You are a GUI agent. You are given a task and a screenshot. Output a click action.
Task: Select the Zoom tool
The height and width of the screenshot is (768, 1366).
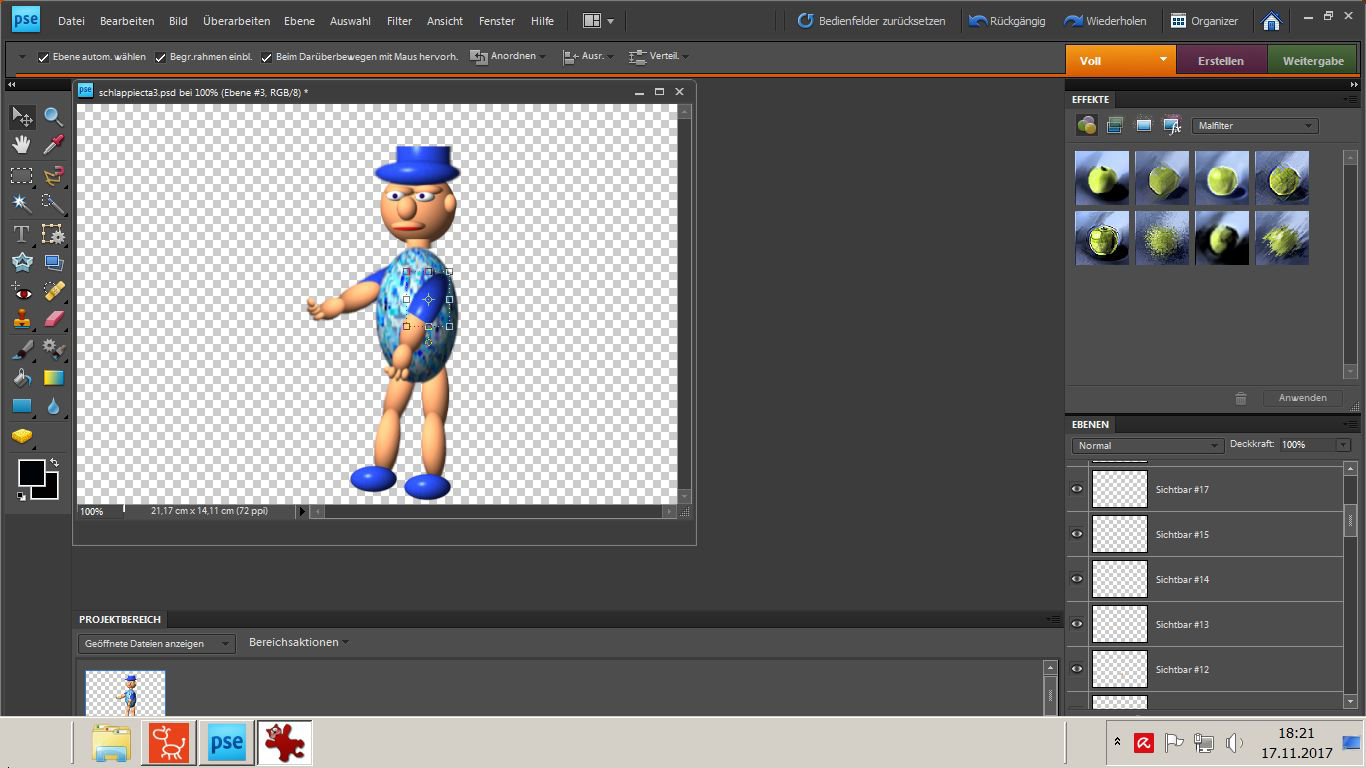click(54, 117)
